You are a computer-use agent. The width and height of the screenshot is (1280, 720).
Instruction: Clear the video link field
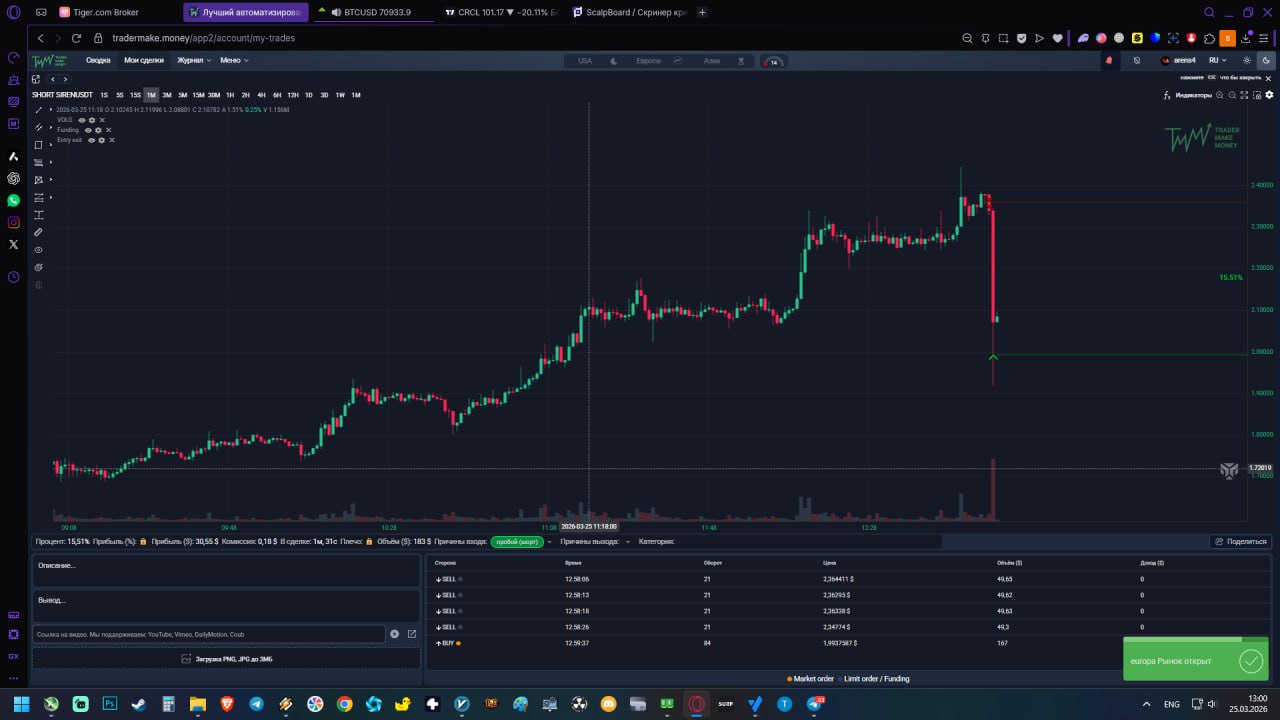click(x=395, y=634)
